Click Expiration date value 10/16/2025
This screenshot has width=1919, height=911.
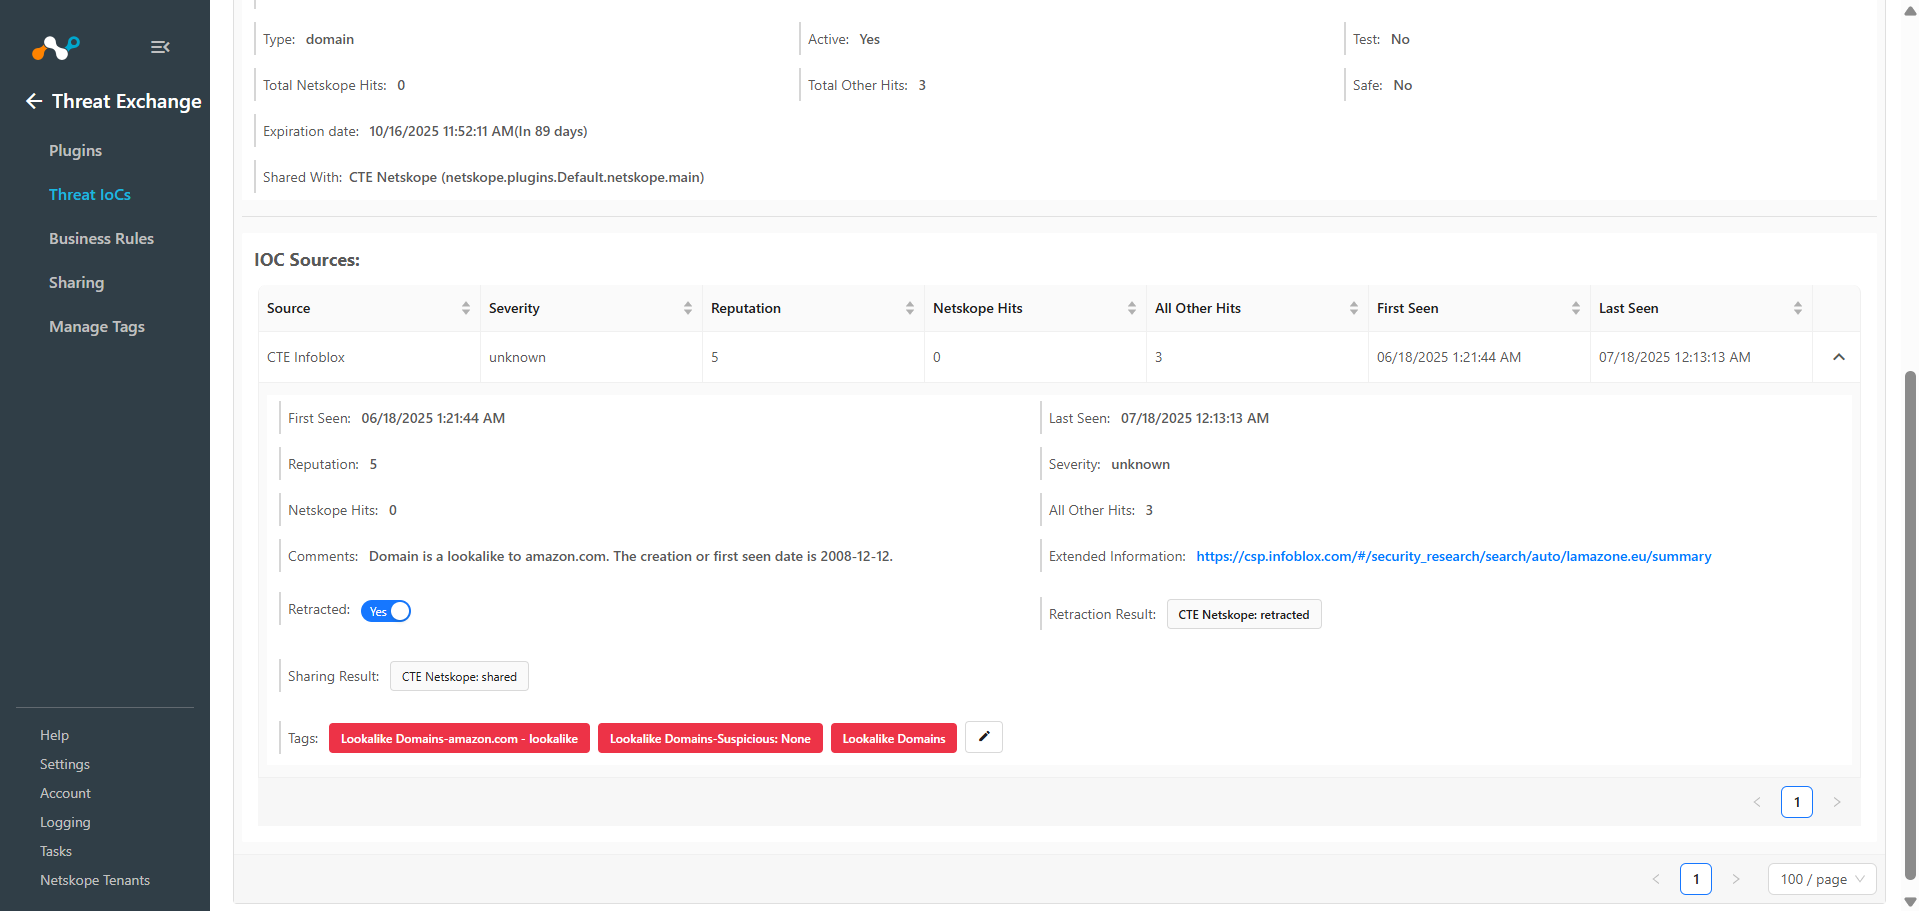pyautogui.click(x=478, y=131)
